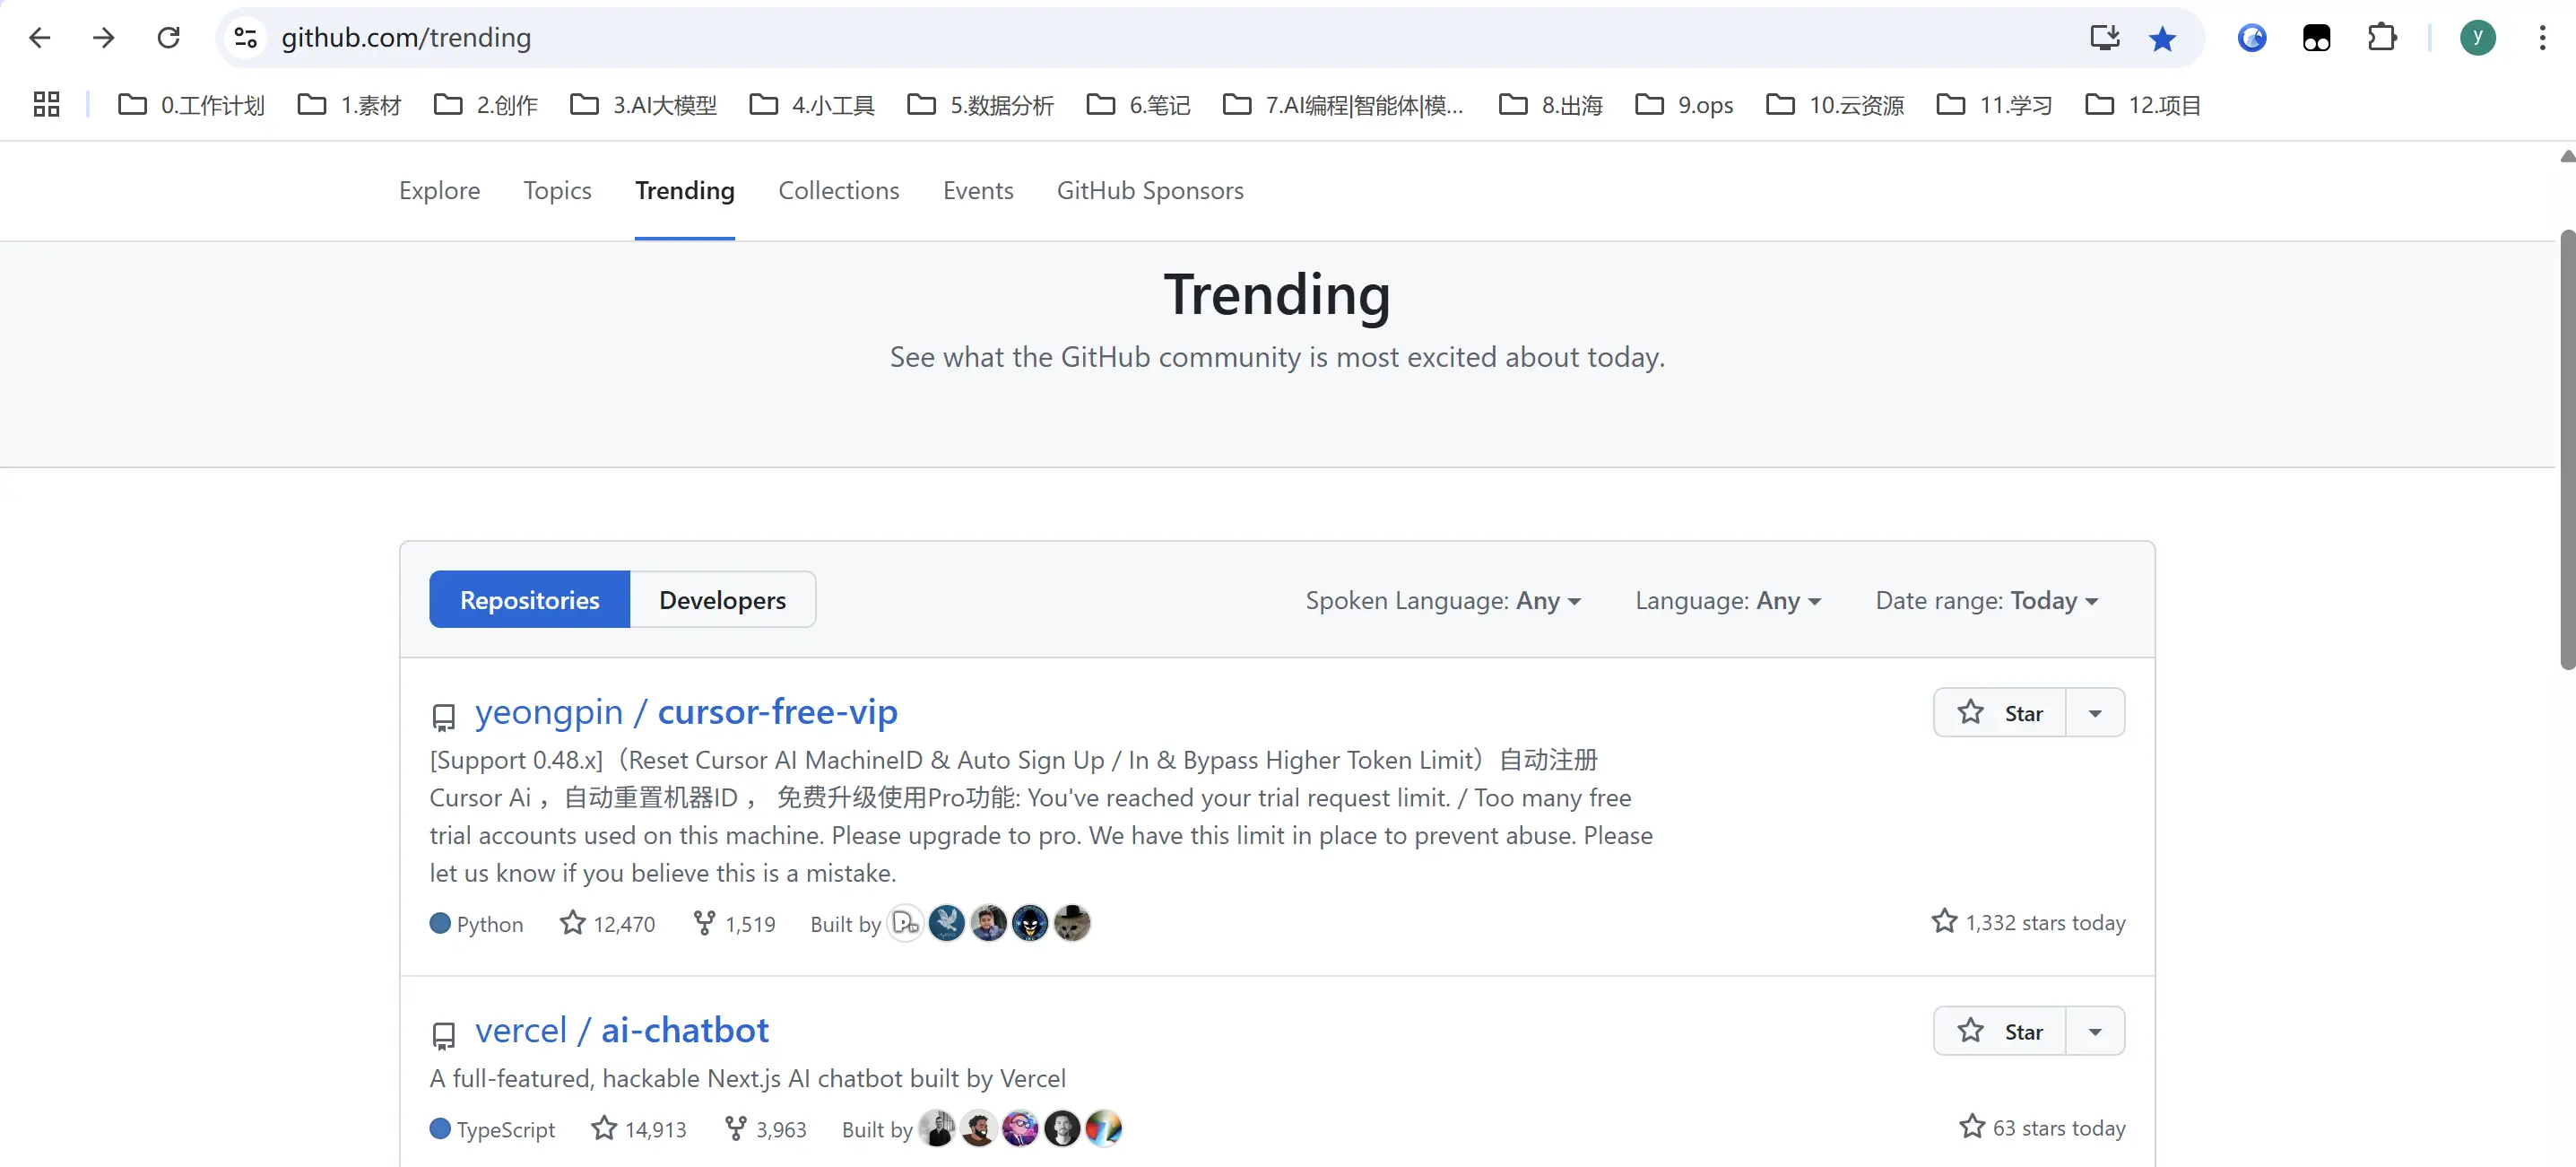This screenshot has width=2576, height=1167.
Task: Click the star count 12,470 for cursor-free-vip
Action: (x=608, y=923)
